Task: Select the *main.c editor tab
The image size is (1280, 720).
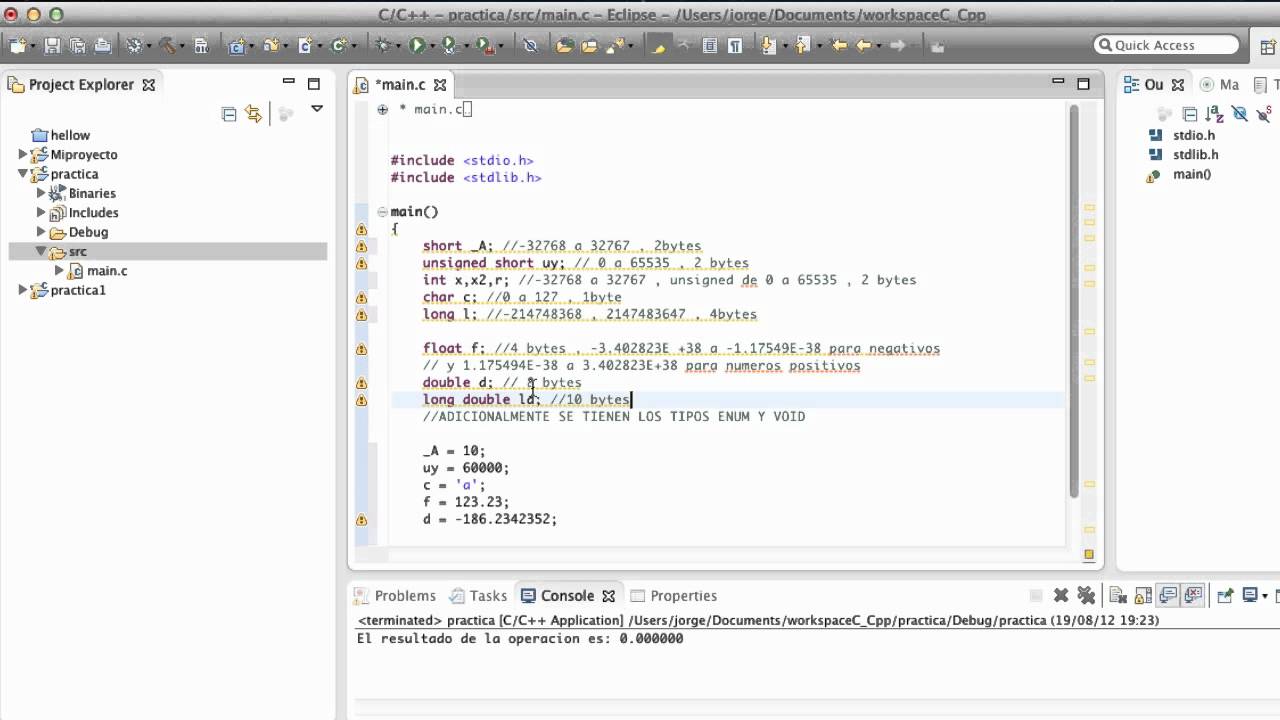Action: 401,85
